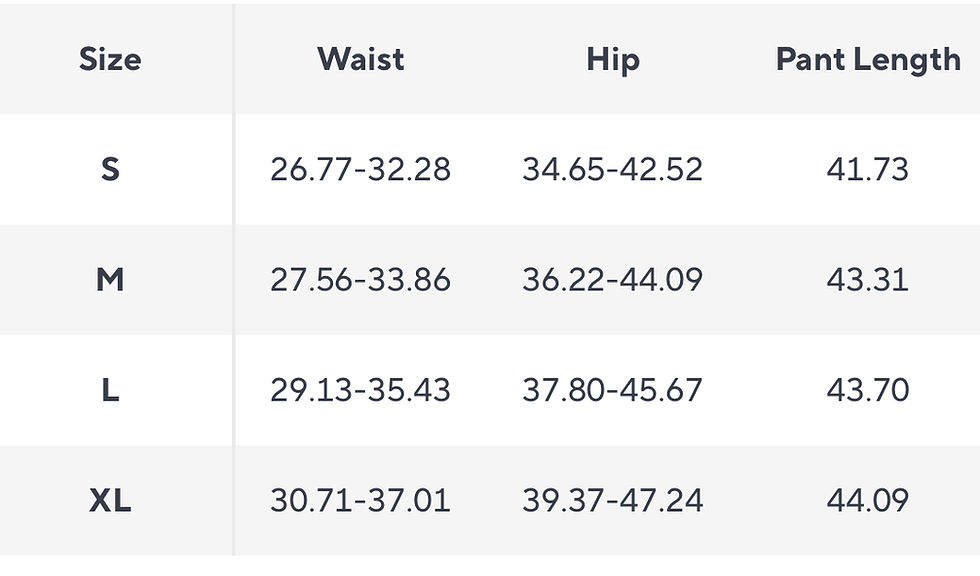Image resolution: width=980 pixels, height=576 pixels.
Task: Click the Pant Length column header
Action: click(x=867, y=59)
